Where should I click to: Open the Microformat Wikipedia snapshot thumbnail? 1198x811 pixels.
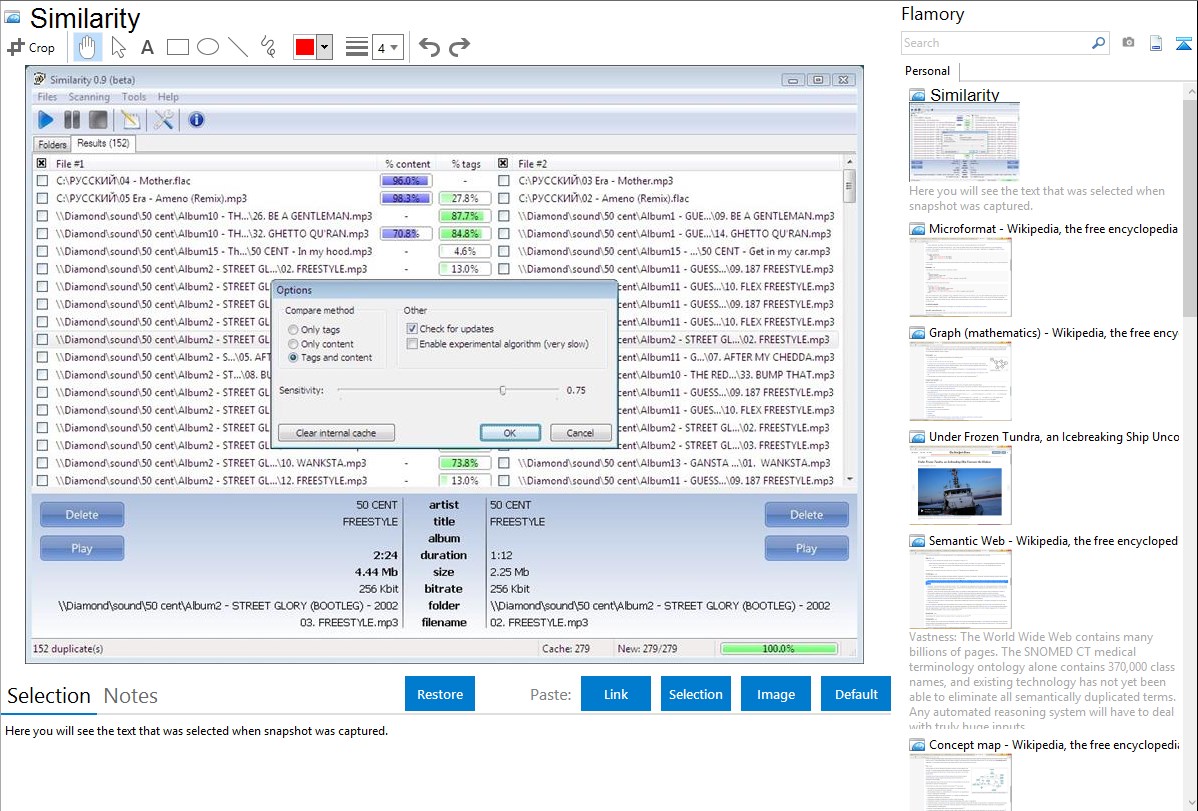point(960,277)
